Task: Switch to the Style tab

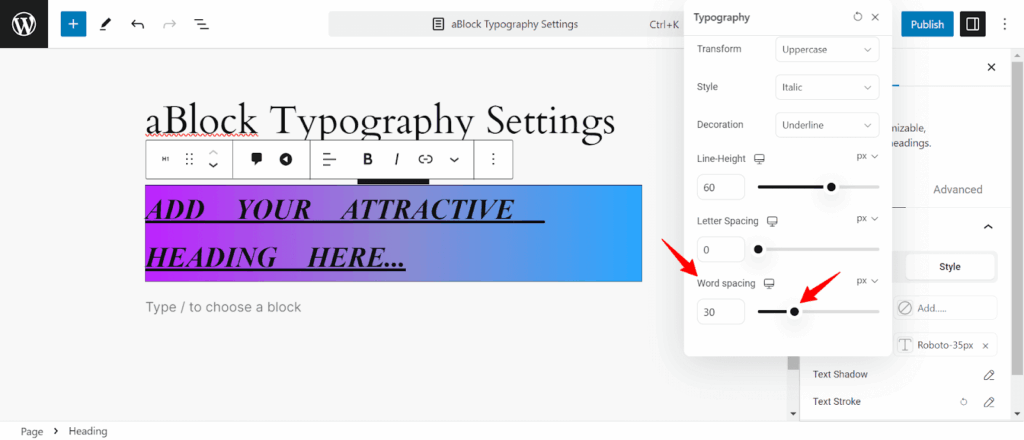Action: (x=950, y=266)
